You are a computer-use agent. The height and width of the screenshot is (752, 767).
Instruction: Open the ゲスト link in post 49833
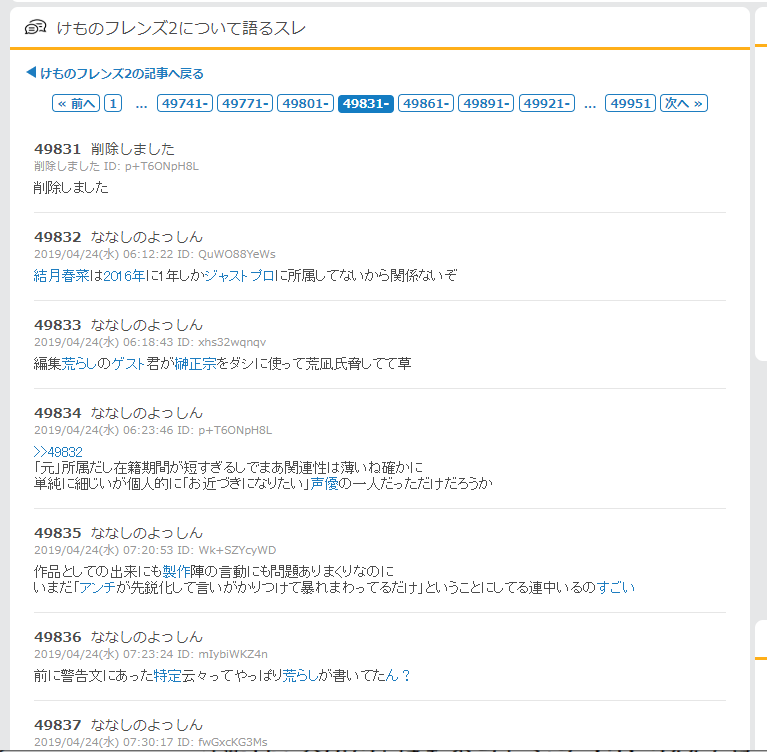coord(128,364)
